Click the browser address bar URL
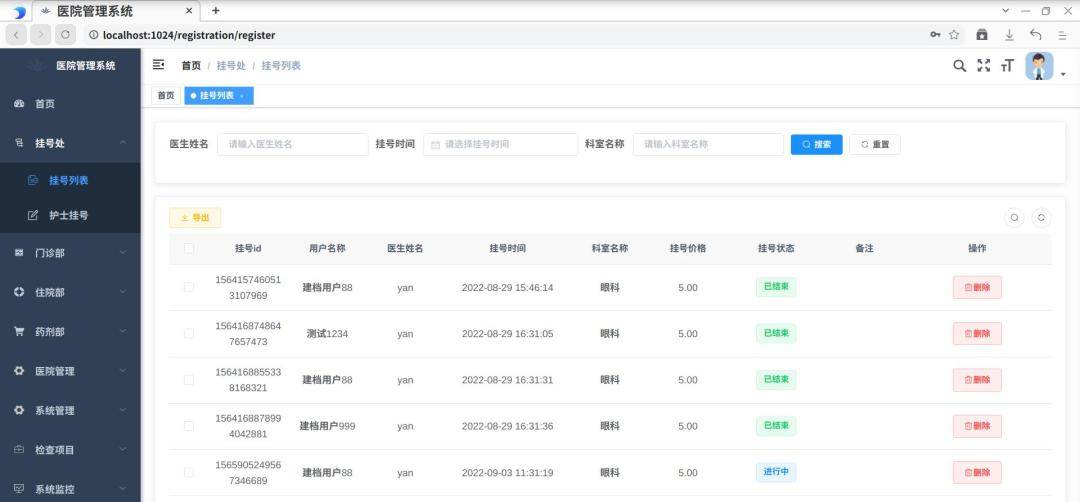1080x502 pixels. [189, 35]
